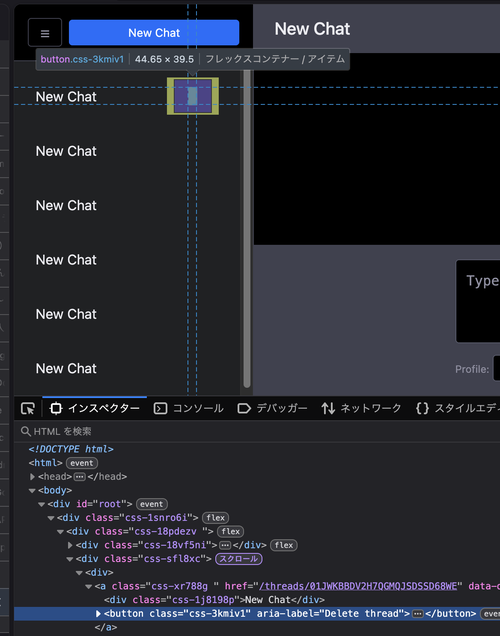
Task: Select the DOCTYPE html row
Action: point(257,449)
